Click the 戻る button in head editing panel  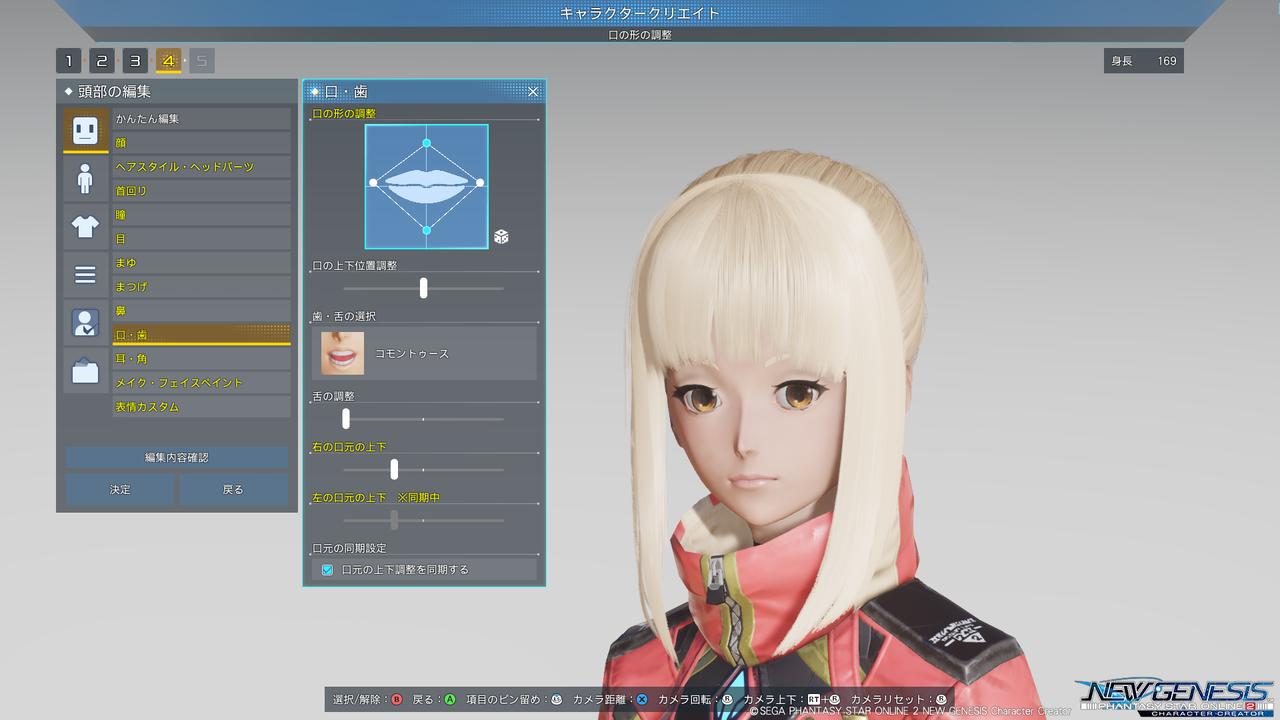pos(233,489)
